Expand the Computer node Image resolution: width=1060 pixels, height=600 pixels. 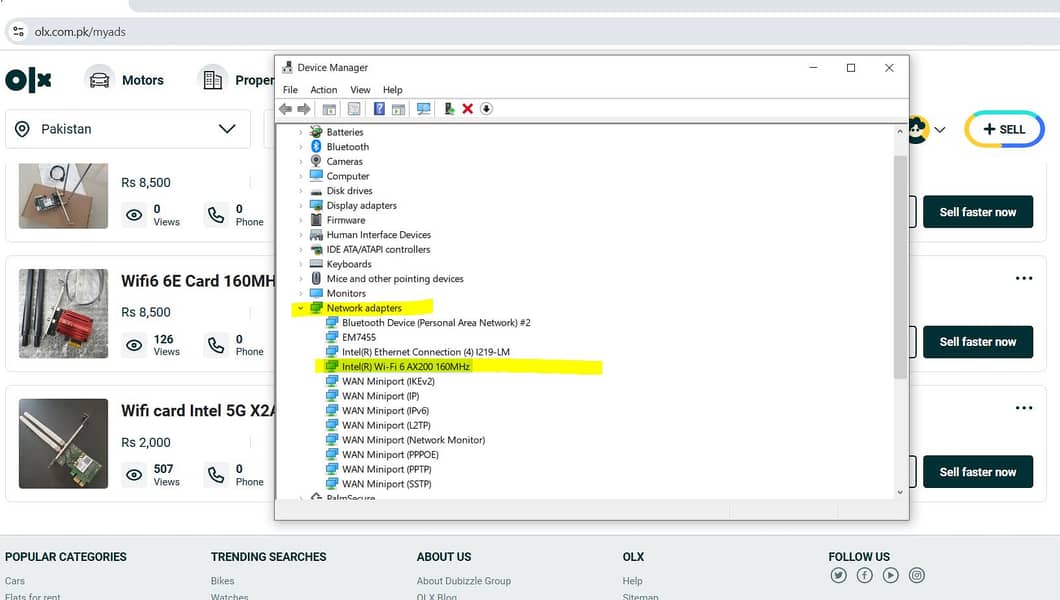coord(301,176)
